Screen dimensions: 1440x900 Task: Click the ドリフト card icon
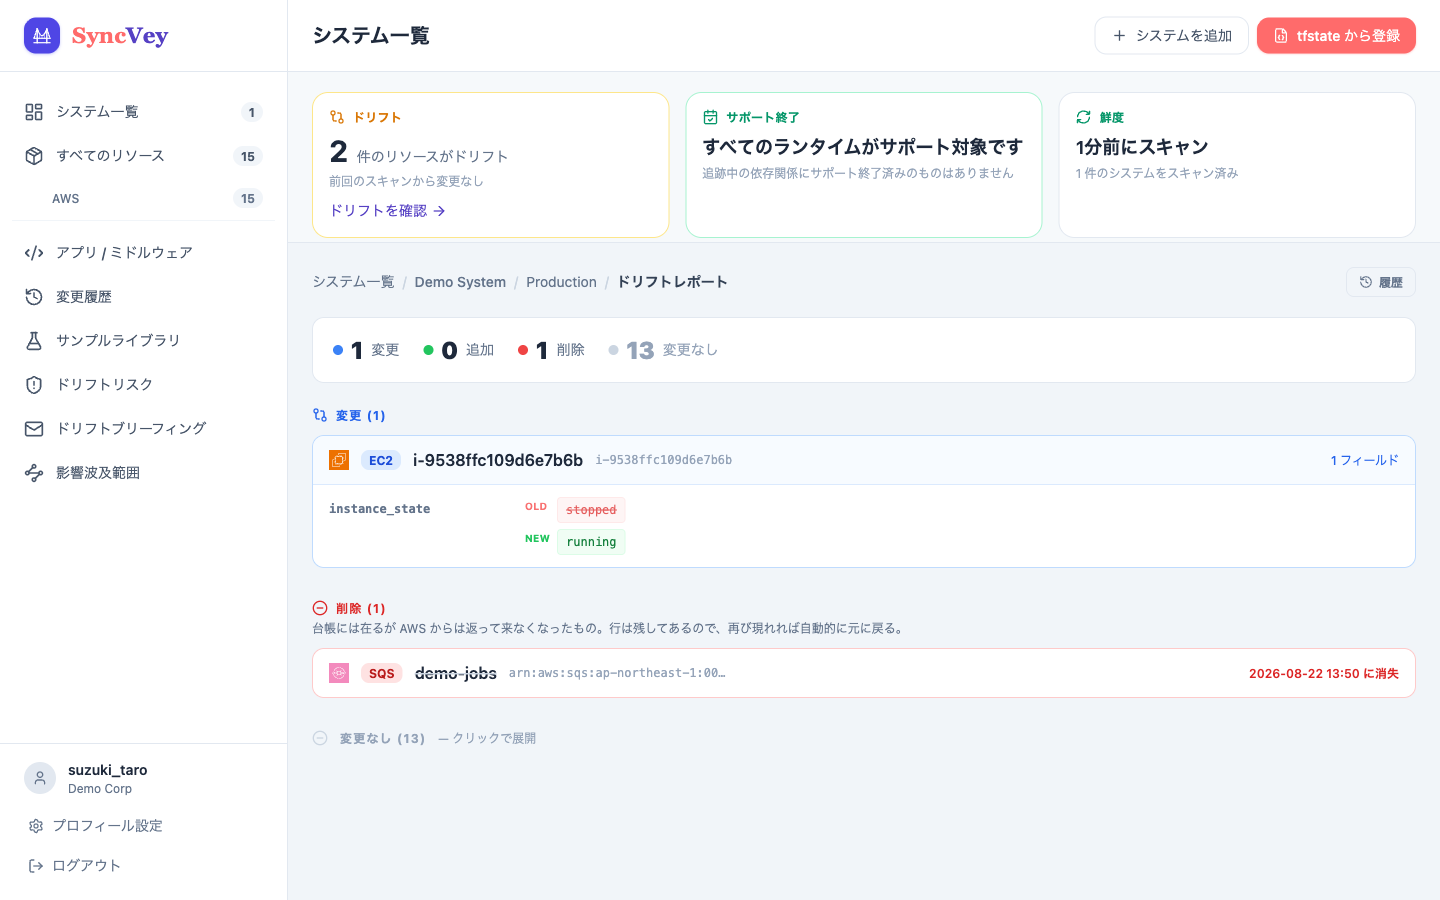[x=337, y=117]
